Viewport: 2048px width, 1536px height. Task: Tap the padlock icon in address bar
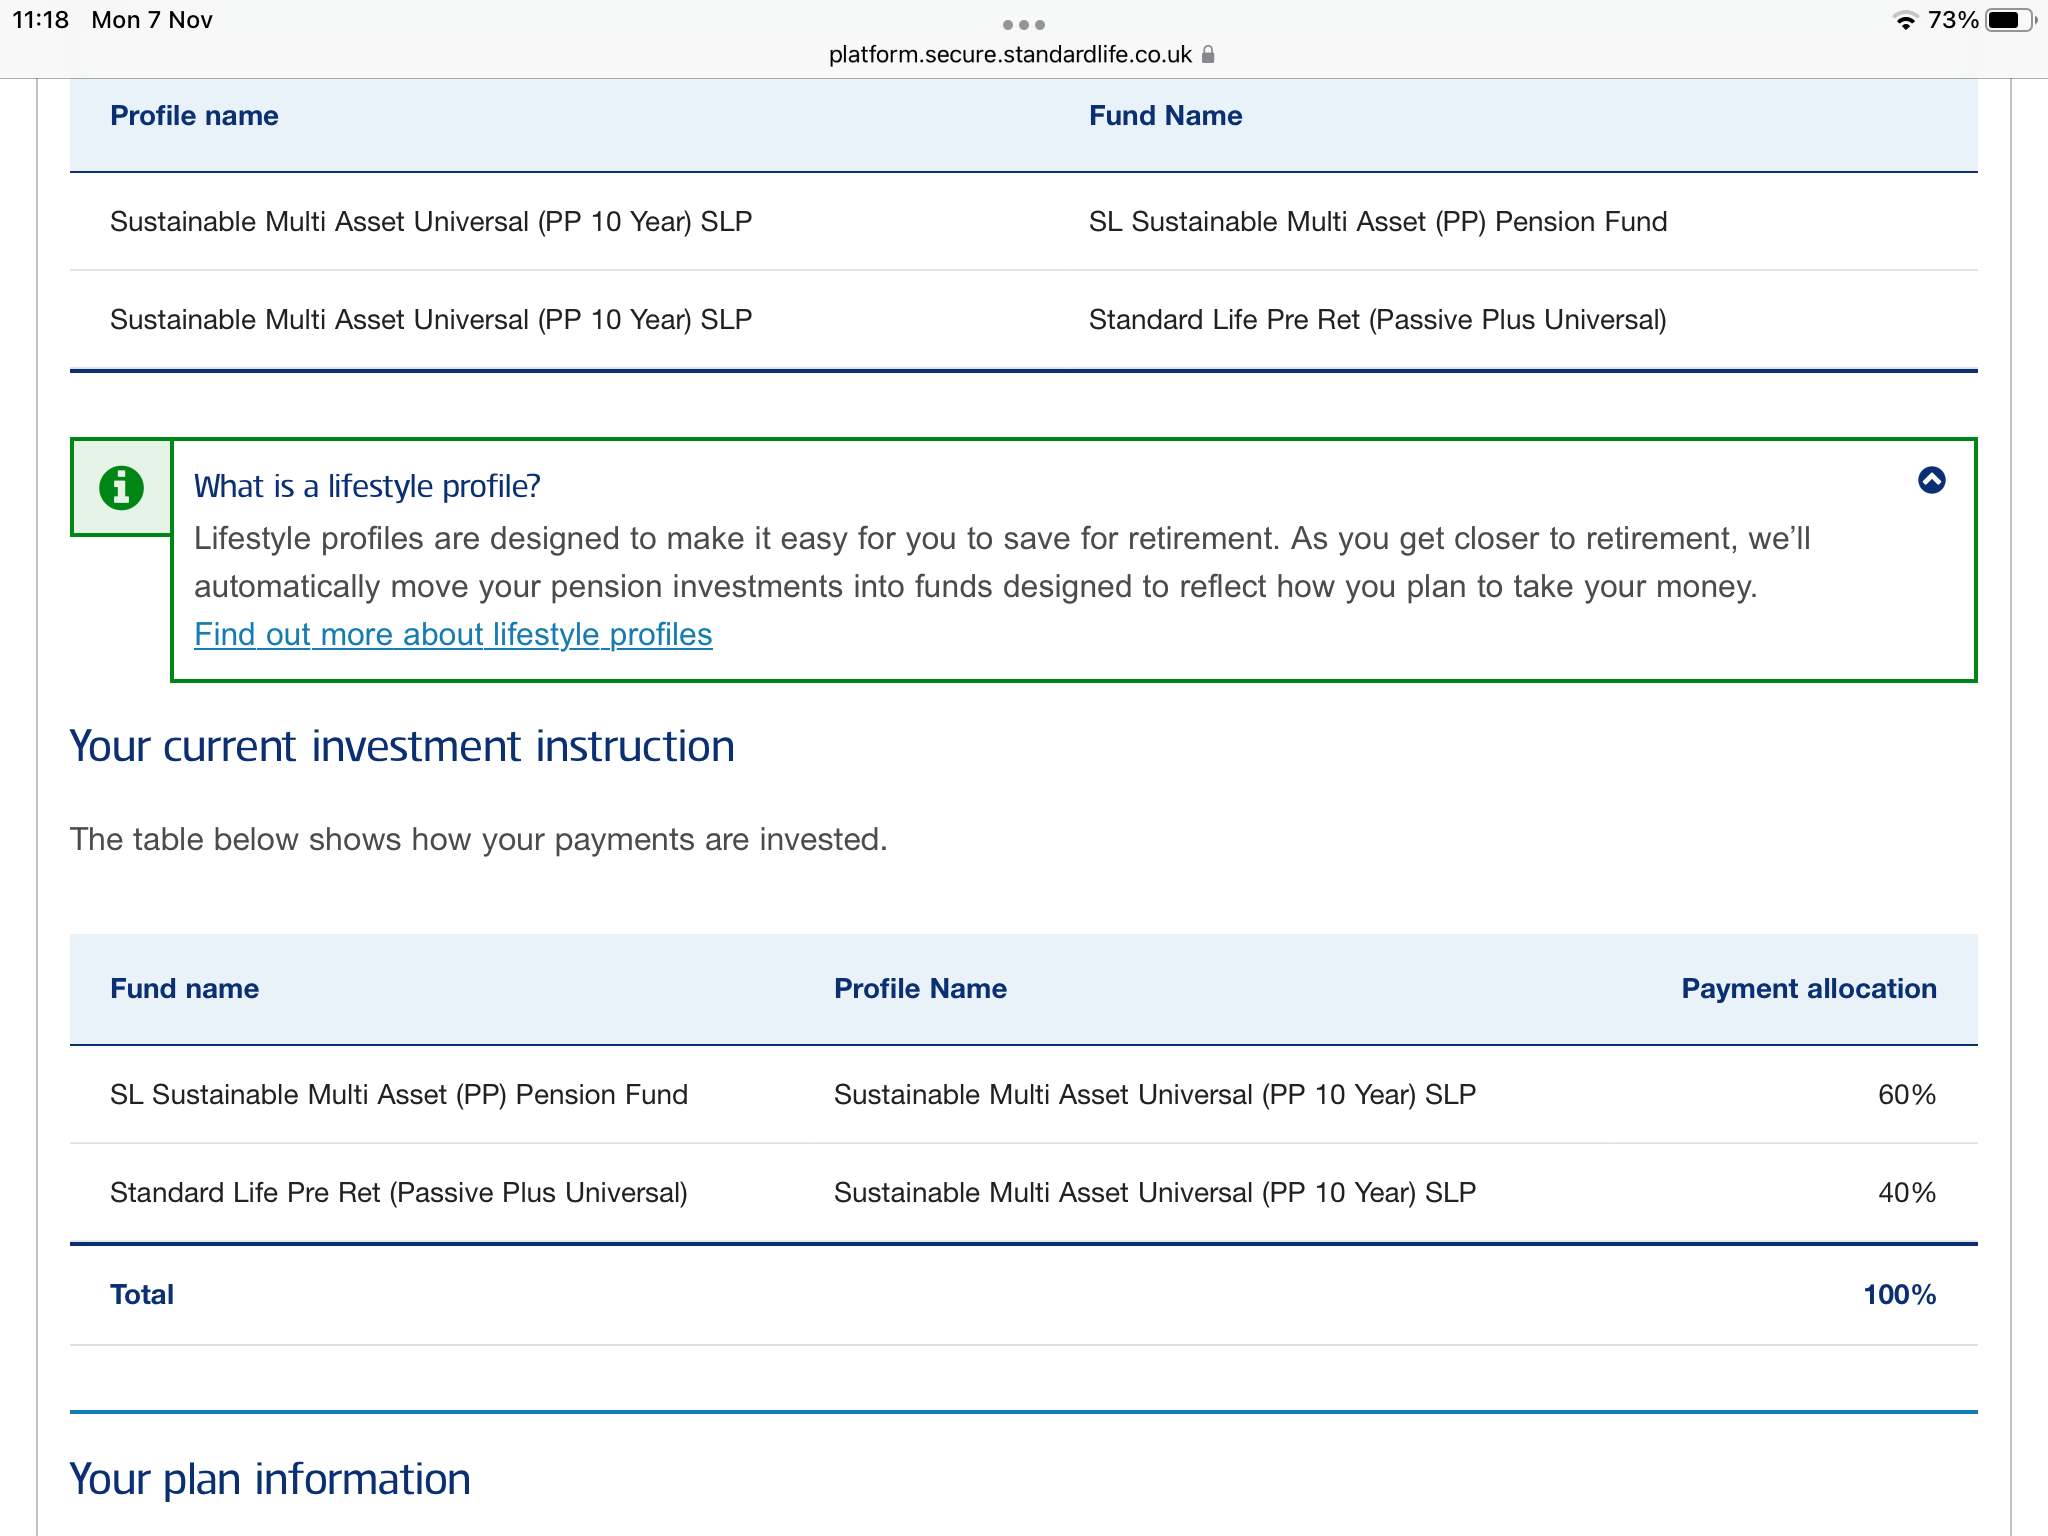click(1208, 54)
